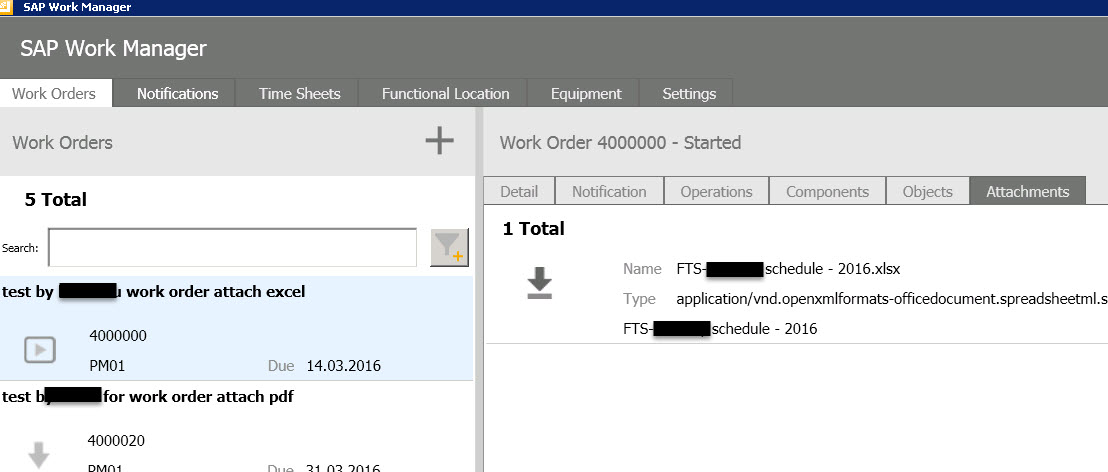
Task: Click the attachment description under Type
Action: click(720, 329)
